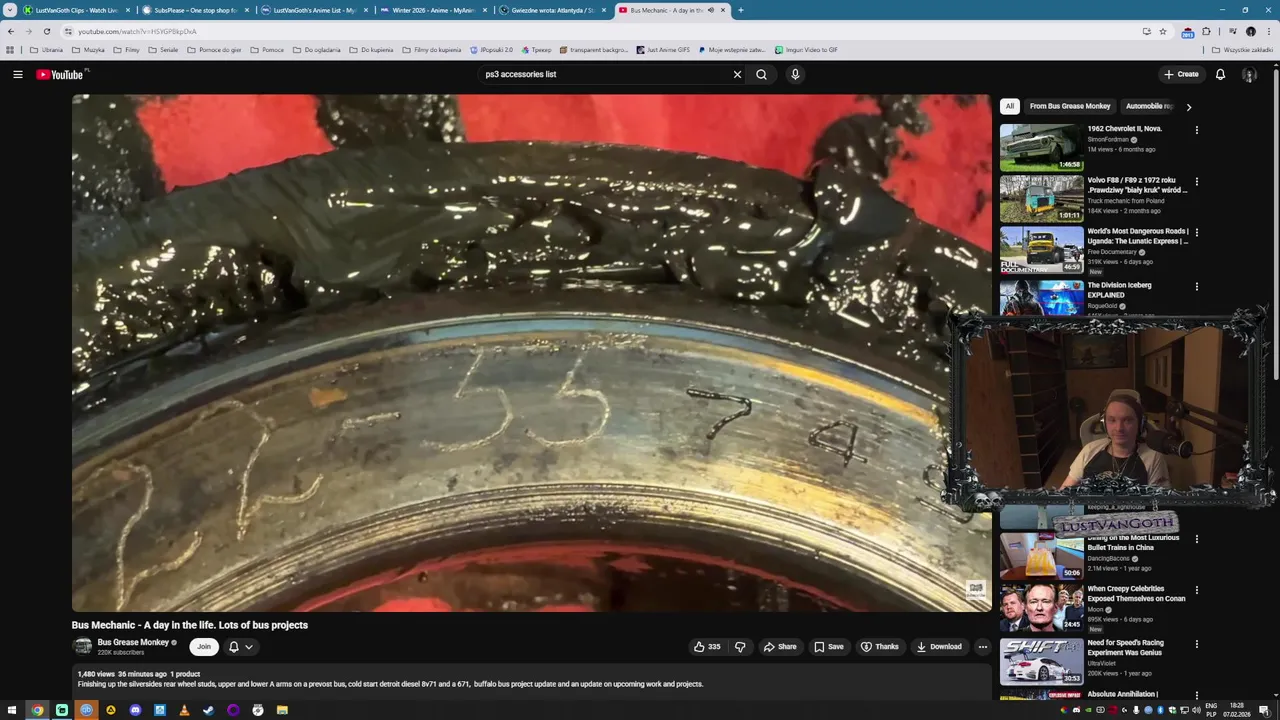Start voice search with microphone
Image resolution: width=1280 pixels, height=720 pixels.
(795, 74)
